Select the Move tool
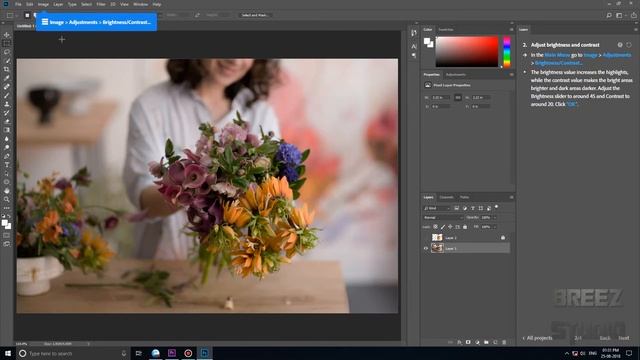The width and height of the screenshot is (640, 360). 7,35
